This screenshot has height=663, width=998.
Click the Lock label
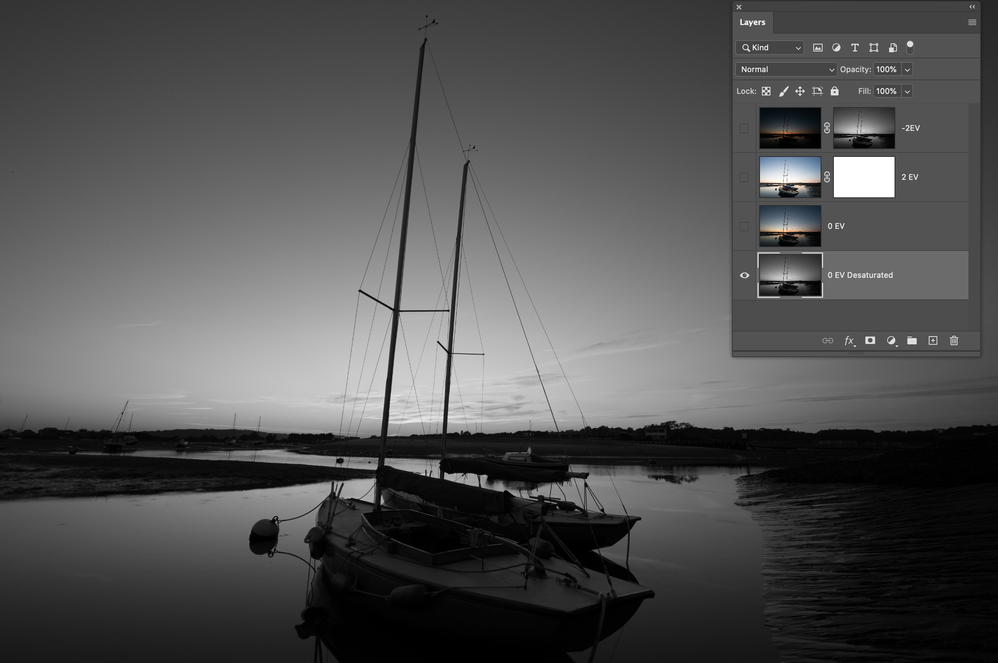tap(746, 91)
